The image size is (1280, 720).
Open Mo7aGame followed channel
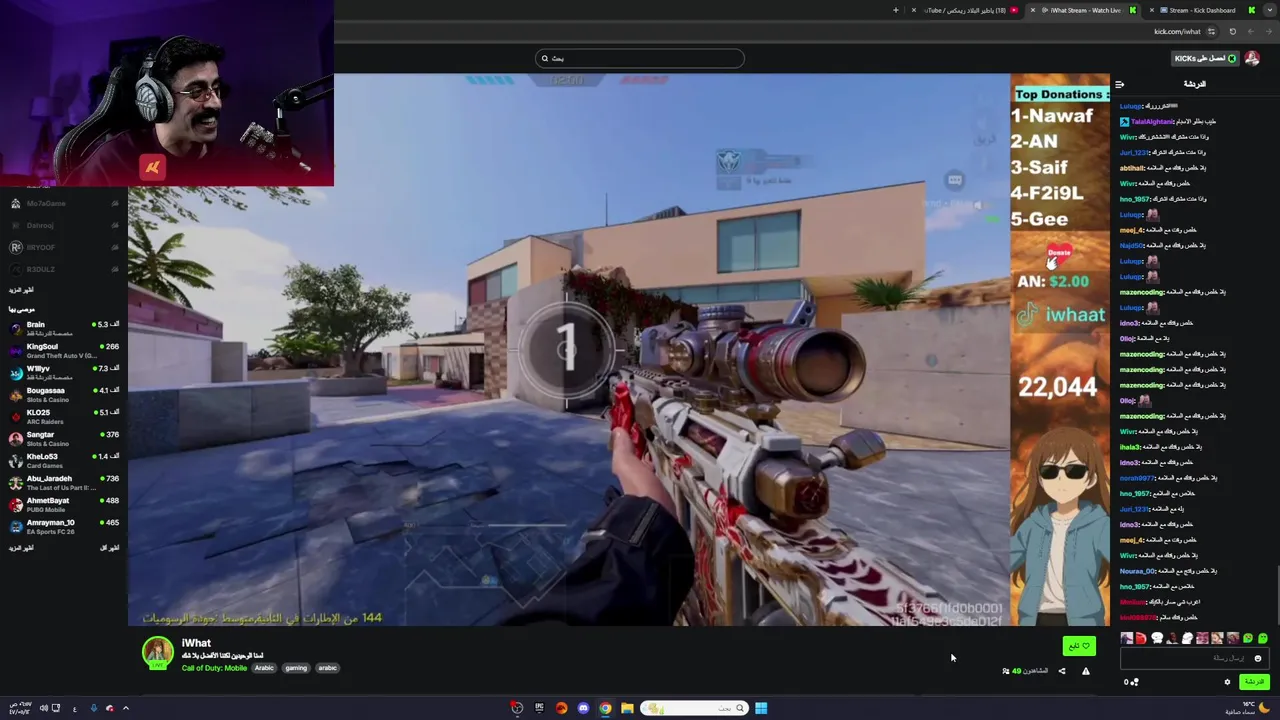click(63, 203)
